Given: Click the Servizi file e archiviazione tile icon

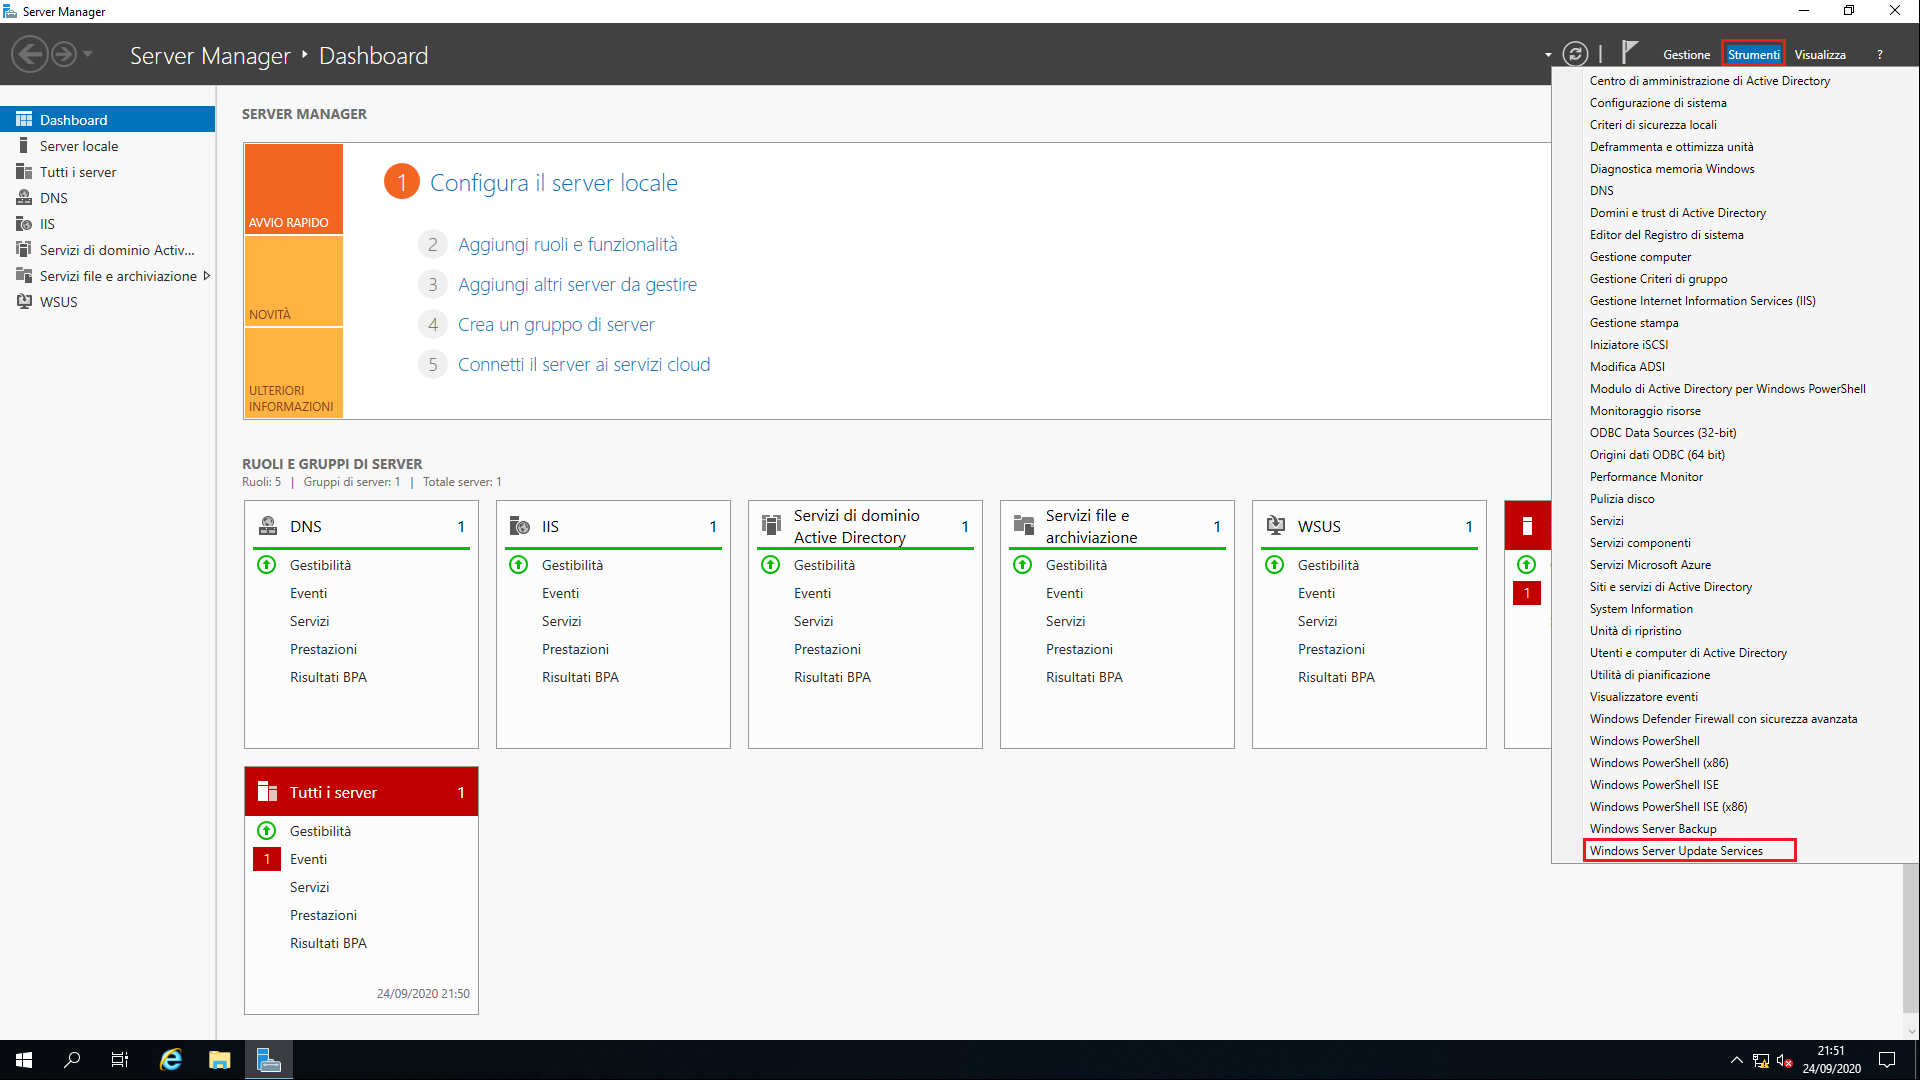Looking at the screenshot, I should [1023, 525].
